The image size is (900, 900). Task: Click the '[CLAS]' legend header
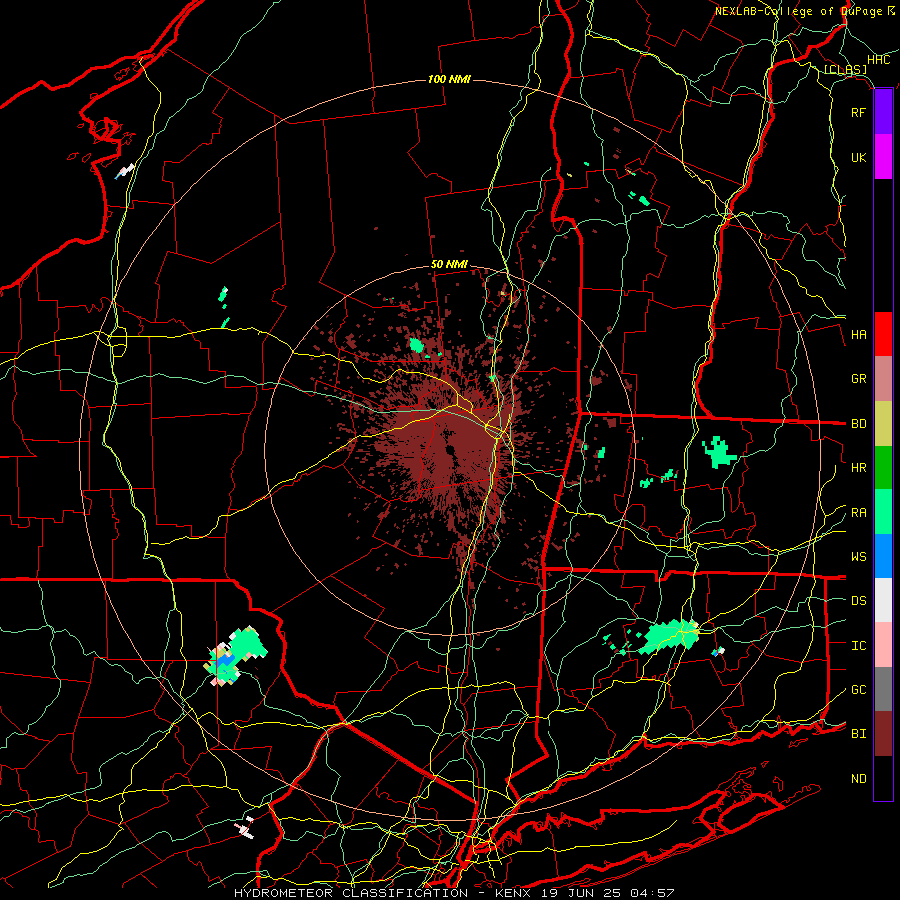845,70
